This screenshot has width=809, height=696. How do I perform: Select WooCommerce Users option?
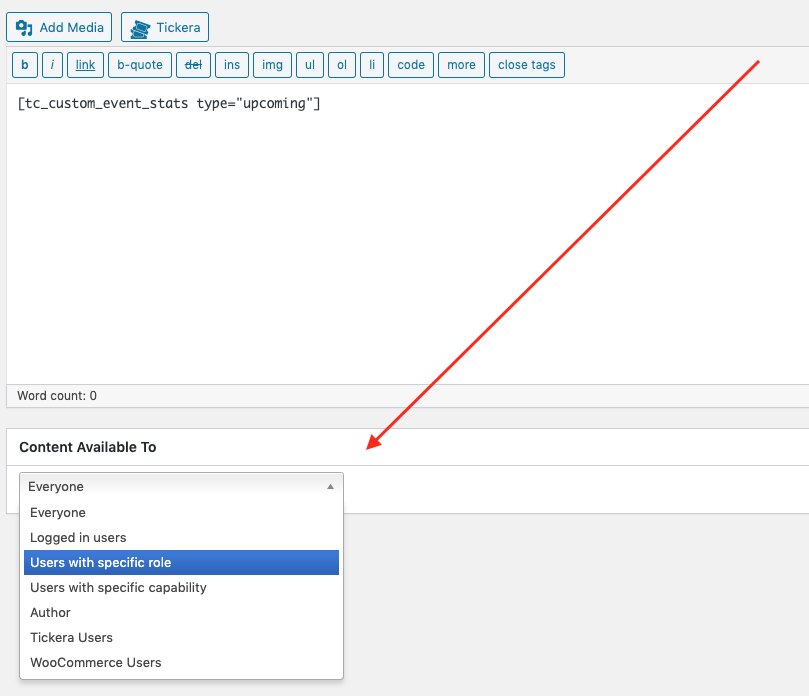click(181, 662)
